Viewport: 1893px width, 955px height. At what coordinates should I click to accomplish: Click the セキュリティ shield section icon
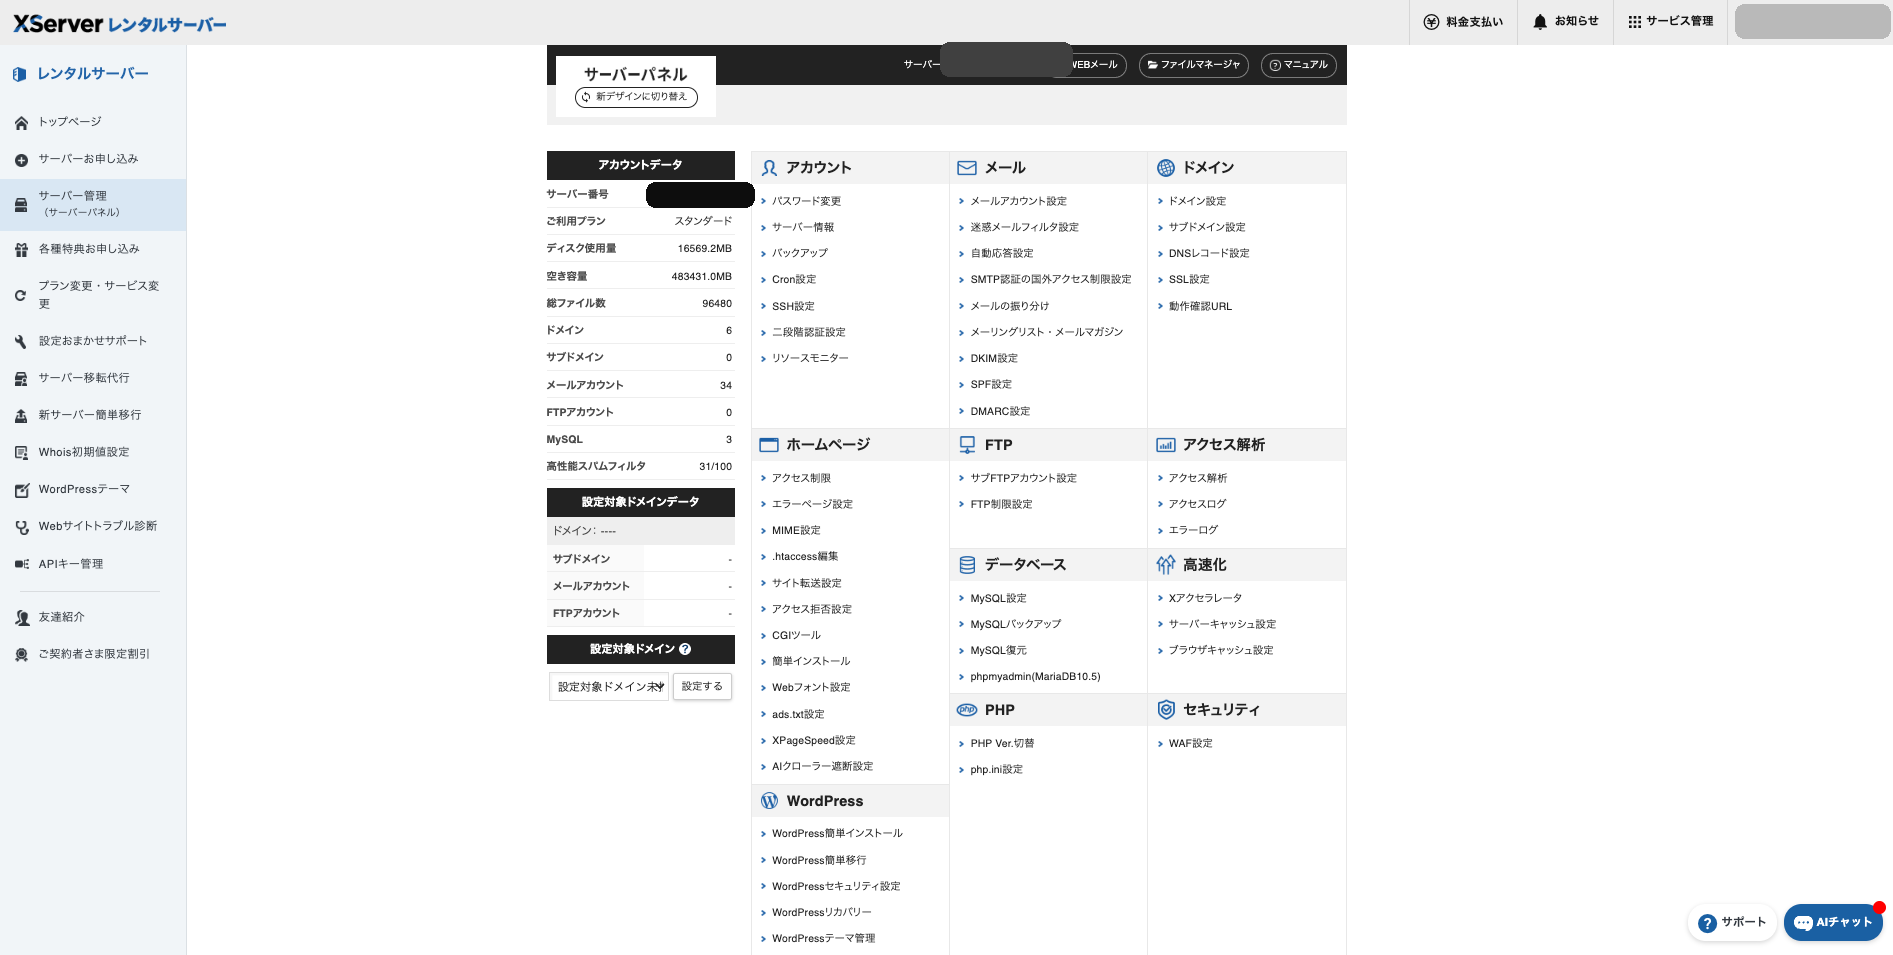[x=1166, y=710]
